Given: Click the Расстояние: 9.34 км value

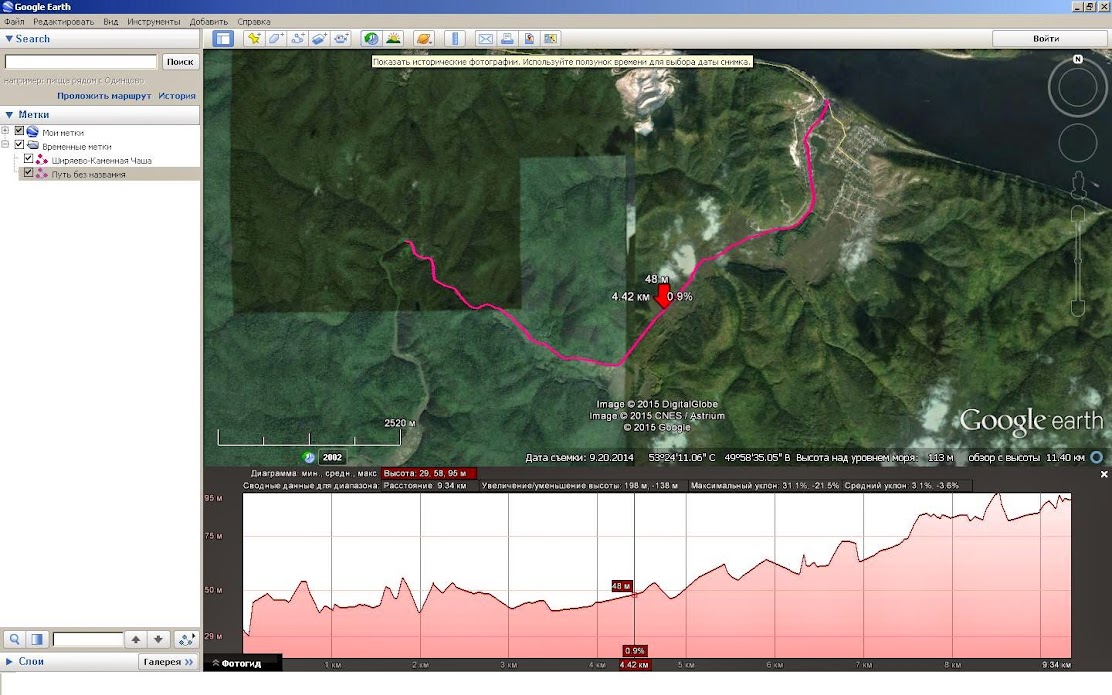Looking at the screenshot, I should pos(425,486).
